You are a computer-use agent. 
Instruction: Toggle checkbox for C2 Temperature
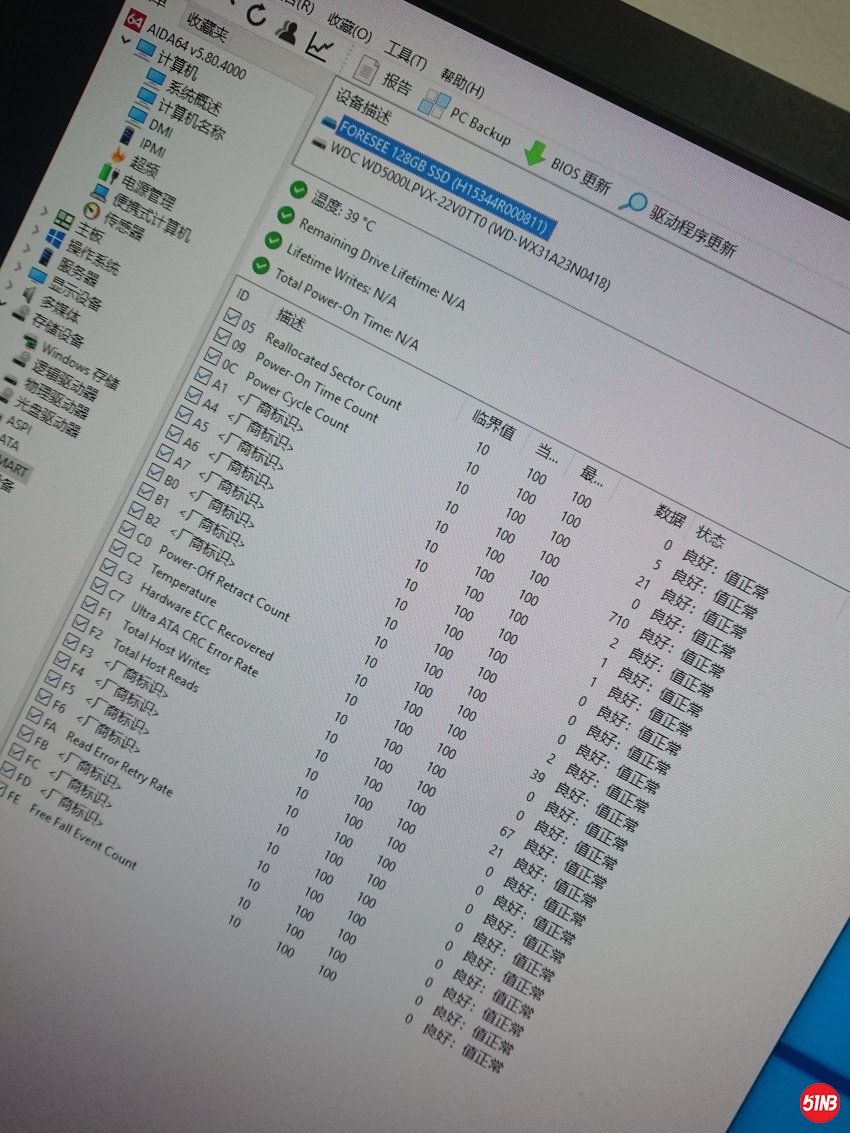(117, 548)
